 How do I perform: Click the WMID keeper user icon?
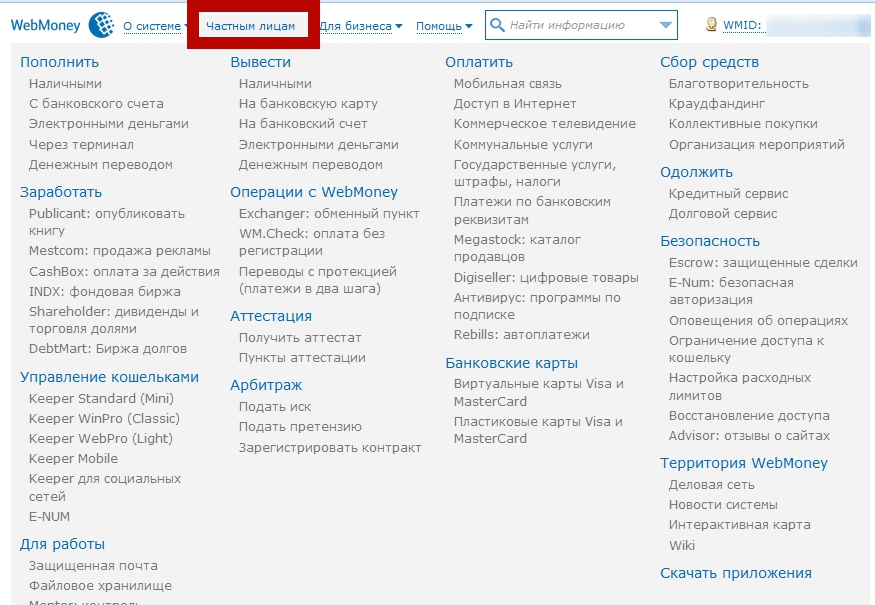point(711,24)
